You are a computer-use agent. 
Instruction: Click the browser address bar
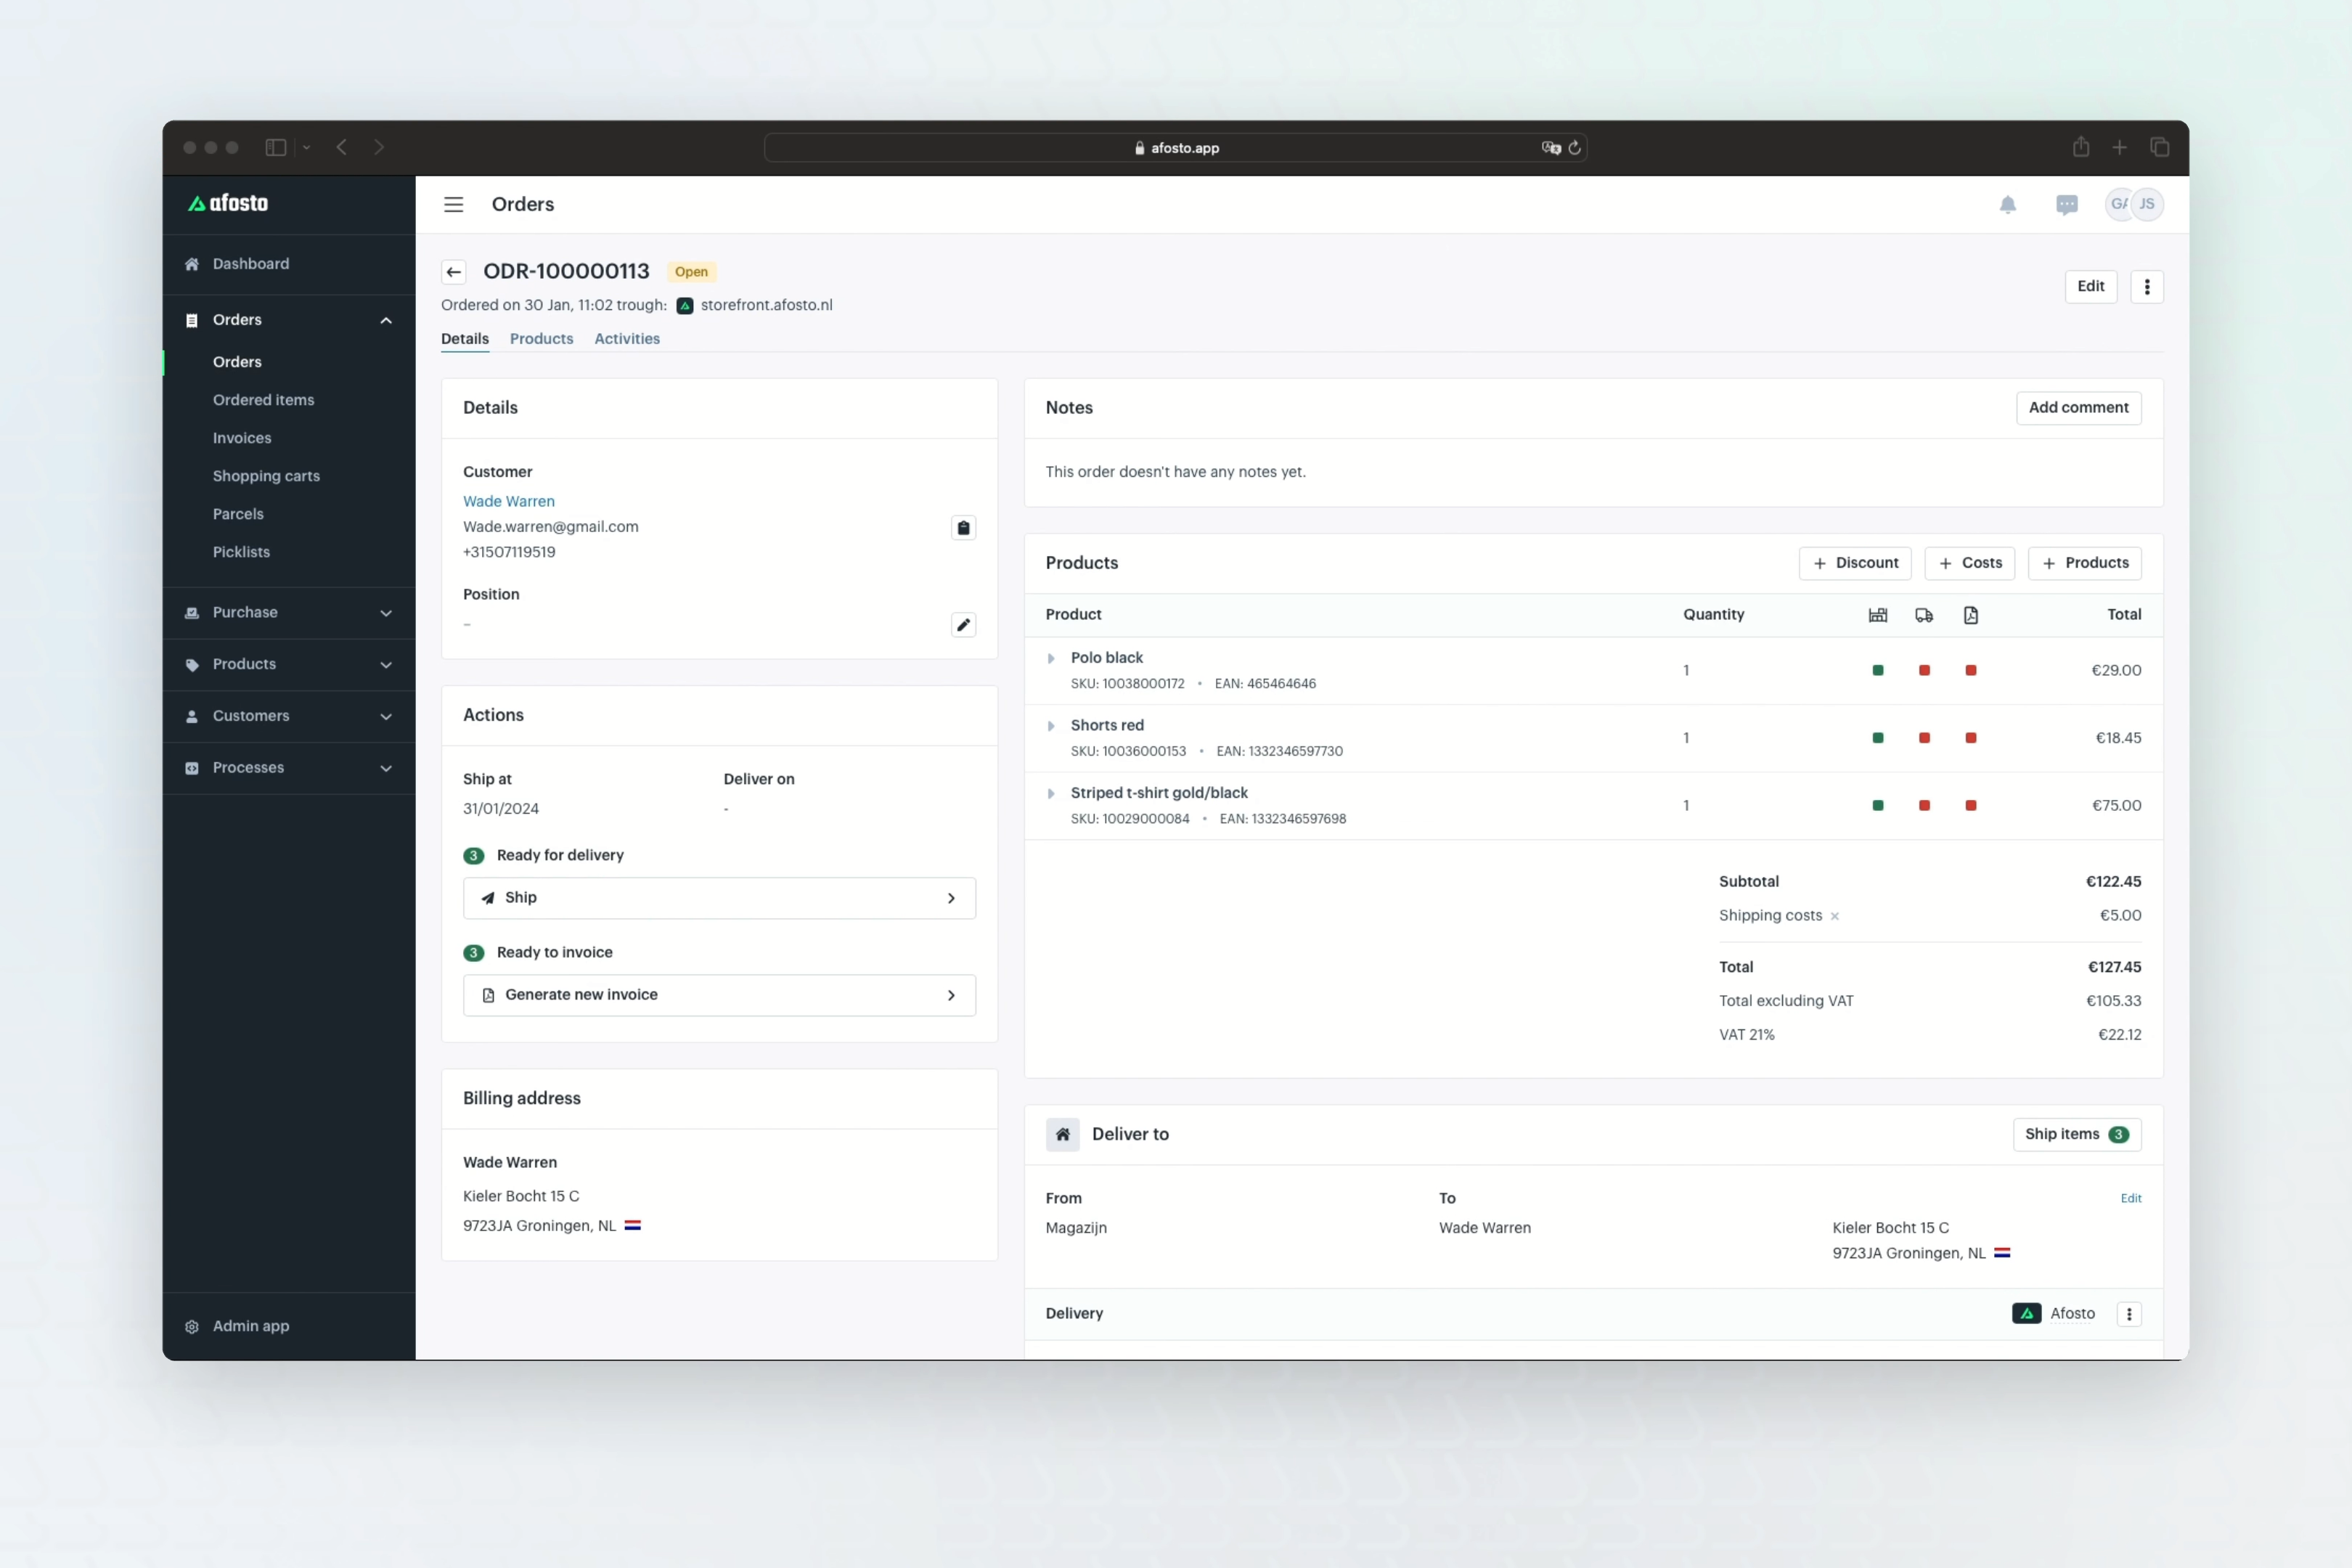tap(1175, 148)
